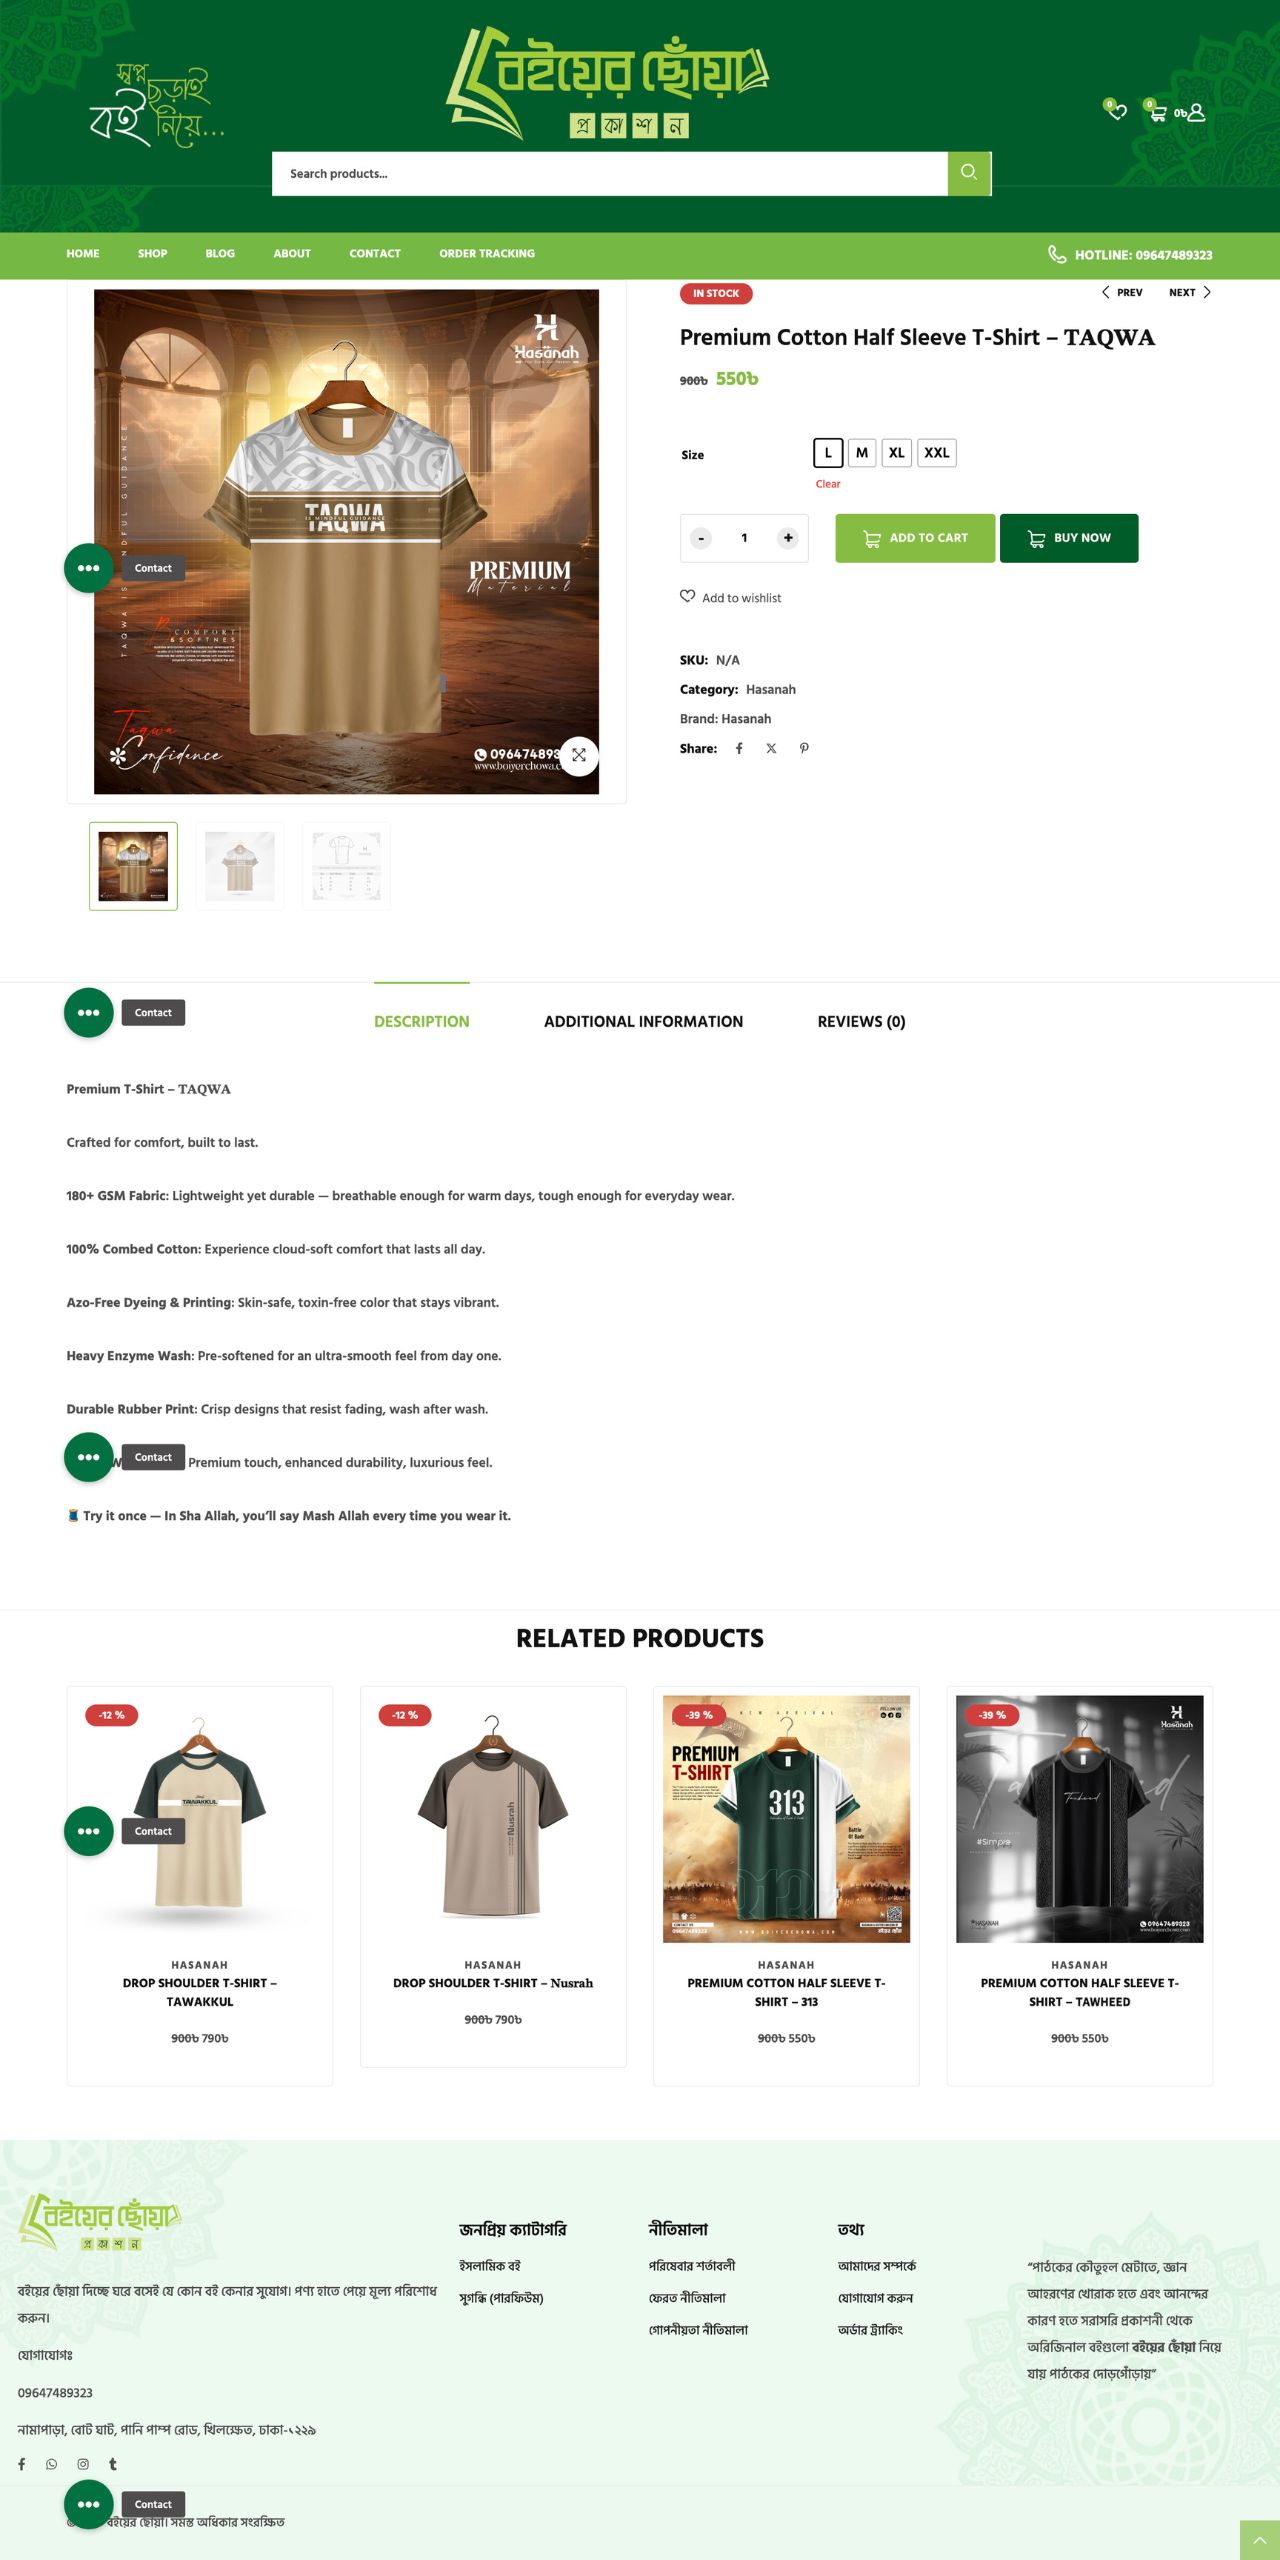Increase quantity with the plus button
1280x2560 pixels.
click(788, 538)
